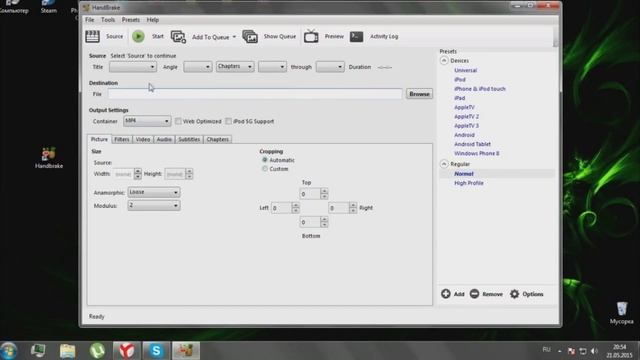Click the taskbar monitor icon next to Start
640x360 pixels.
pyautogui.click(x=38, y=351)
